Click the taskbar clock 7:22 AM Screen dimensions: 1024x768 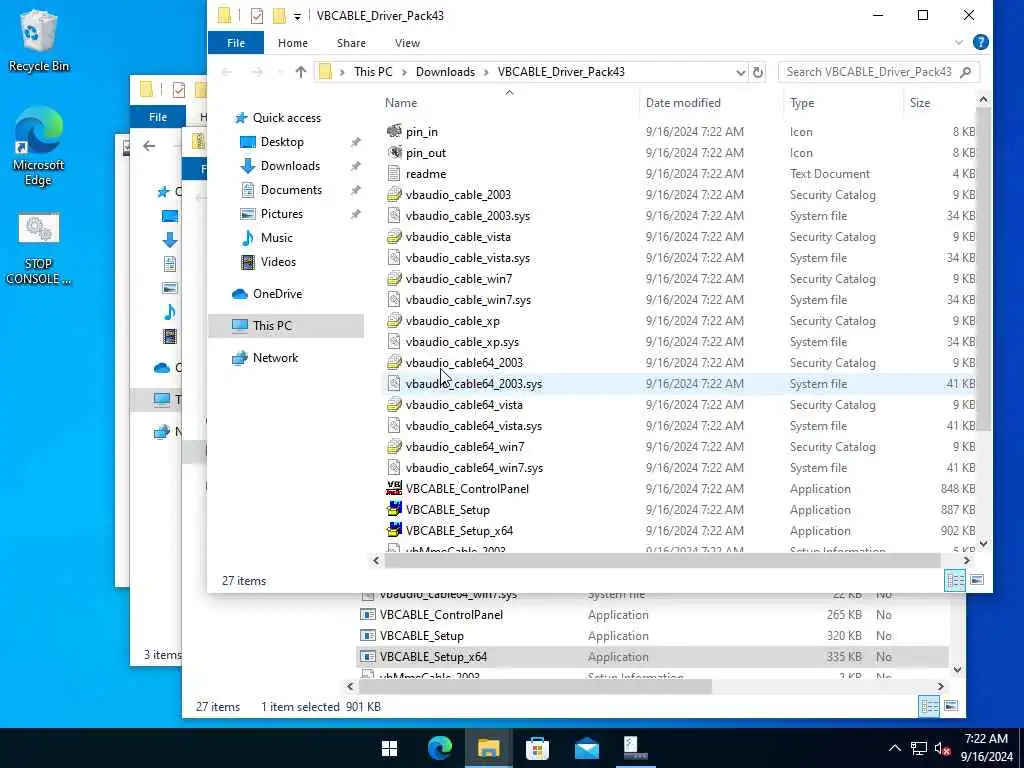coord(985,739)
